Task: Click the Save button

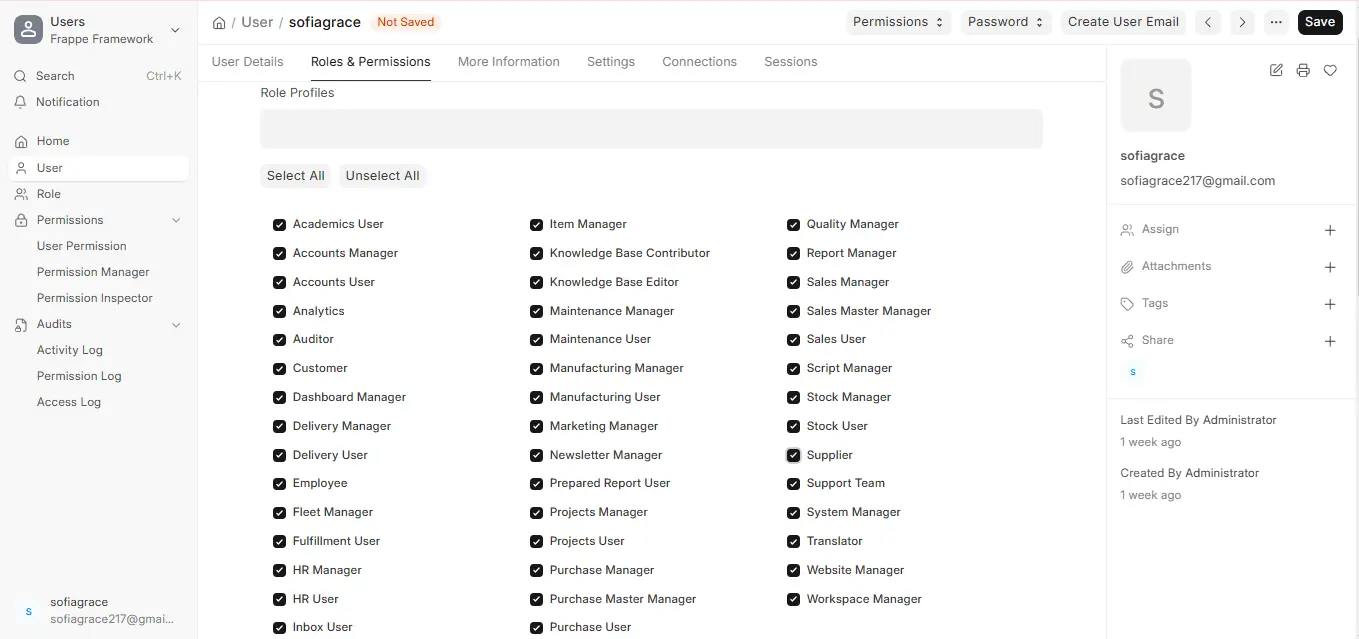Action: [x=1320, y=22]
